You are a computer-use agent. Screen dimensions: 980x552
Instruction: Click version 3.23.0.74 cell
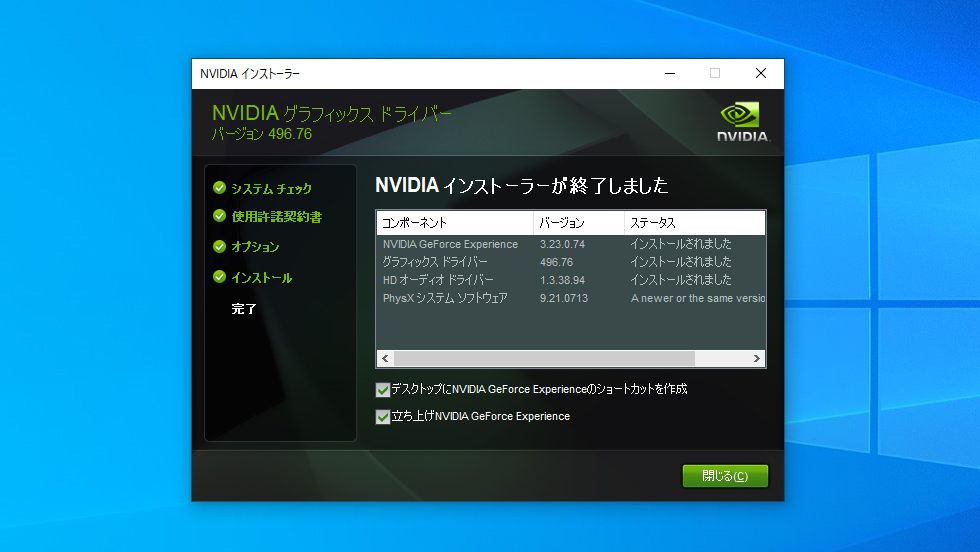tap(562, 244)
